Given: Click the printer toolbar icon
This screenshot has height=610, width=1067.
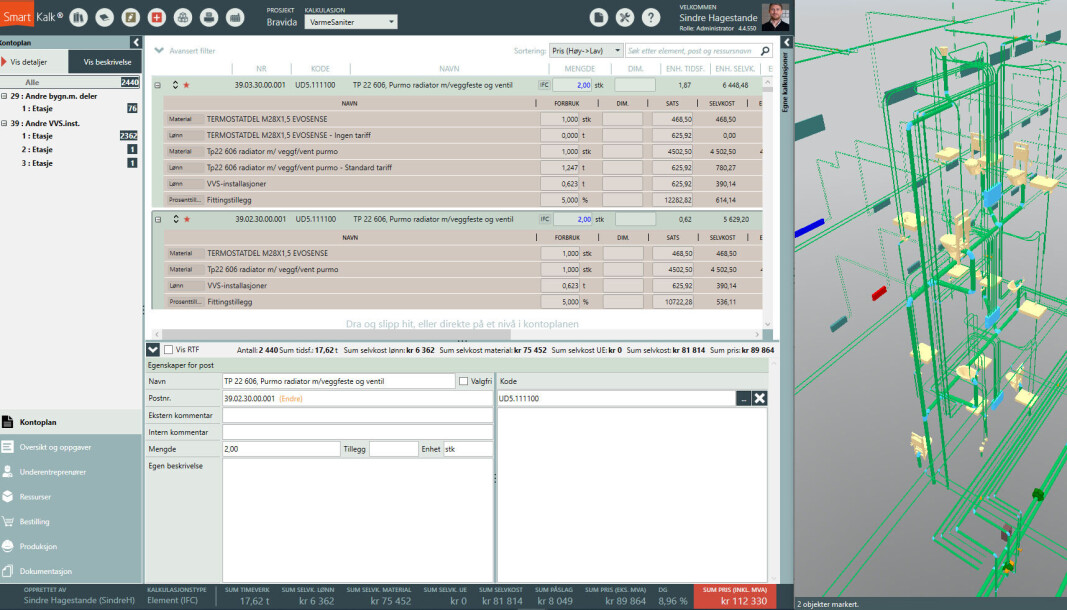Looking at the screenshot, I should click(209, 17).
